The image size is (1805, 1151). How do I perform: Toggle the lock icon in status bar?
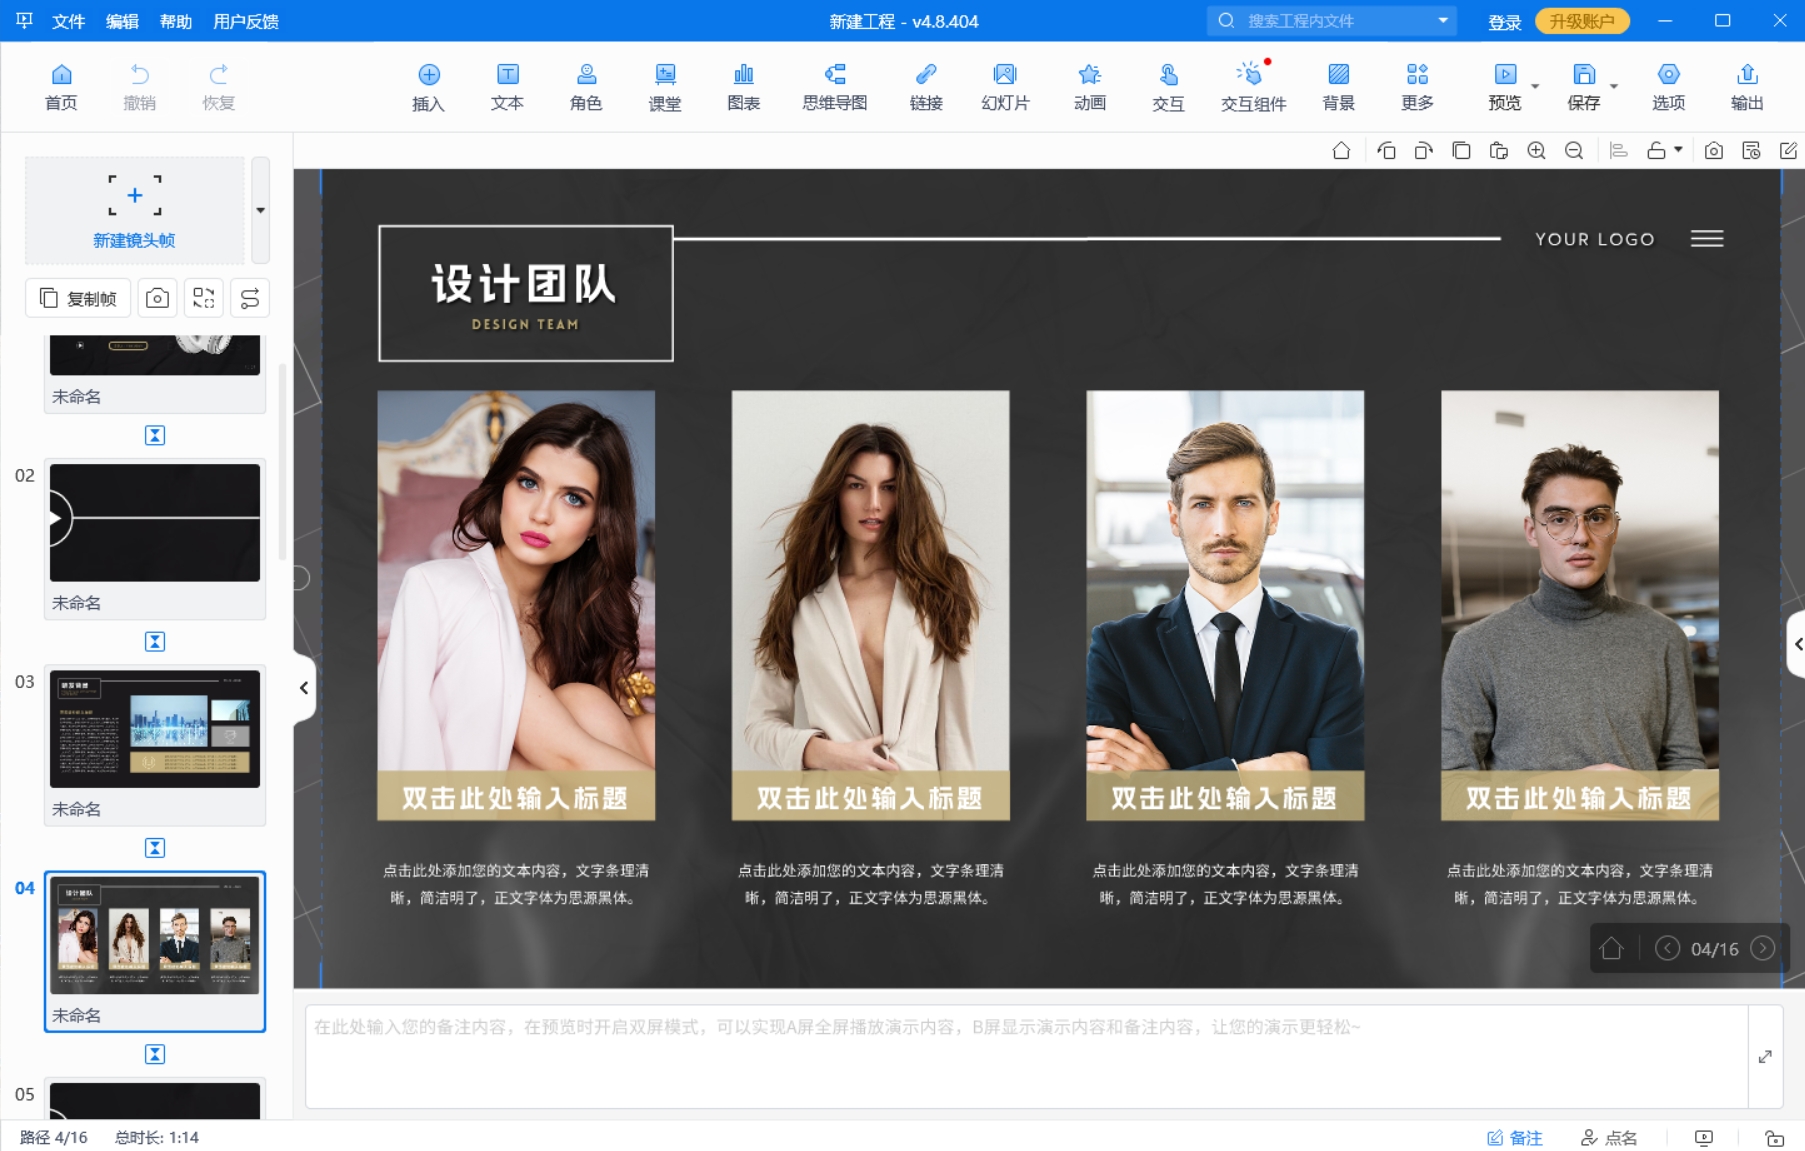pyautogui.click(x=1775, y=1138)
